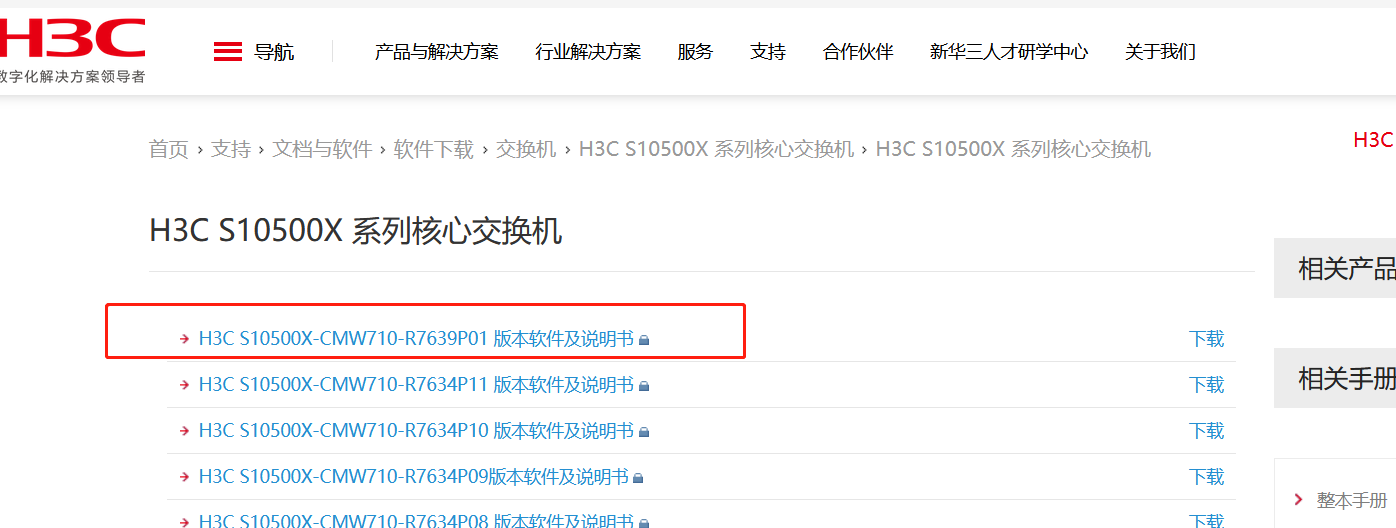Screen dimensions: 1396x528
Task: Open 支持 menu in top navigation
Action: [768, 52]
